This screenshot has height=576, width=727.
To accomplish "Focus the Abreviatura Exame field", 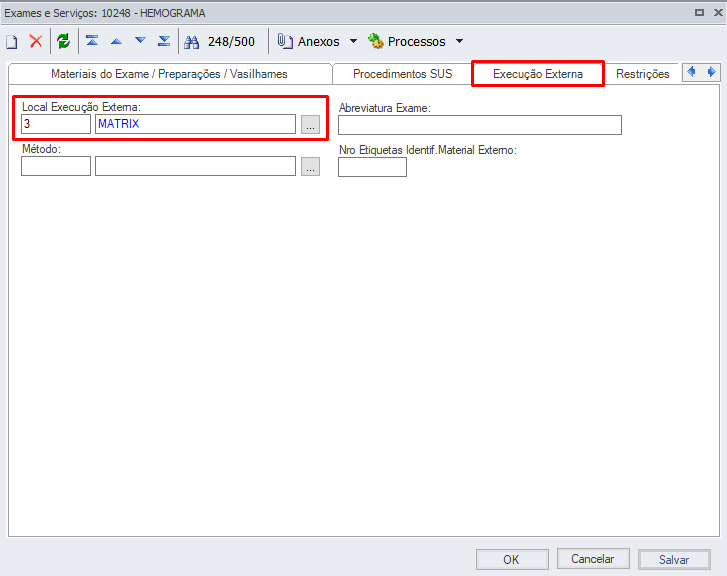I will [x=480, y=125].
